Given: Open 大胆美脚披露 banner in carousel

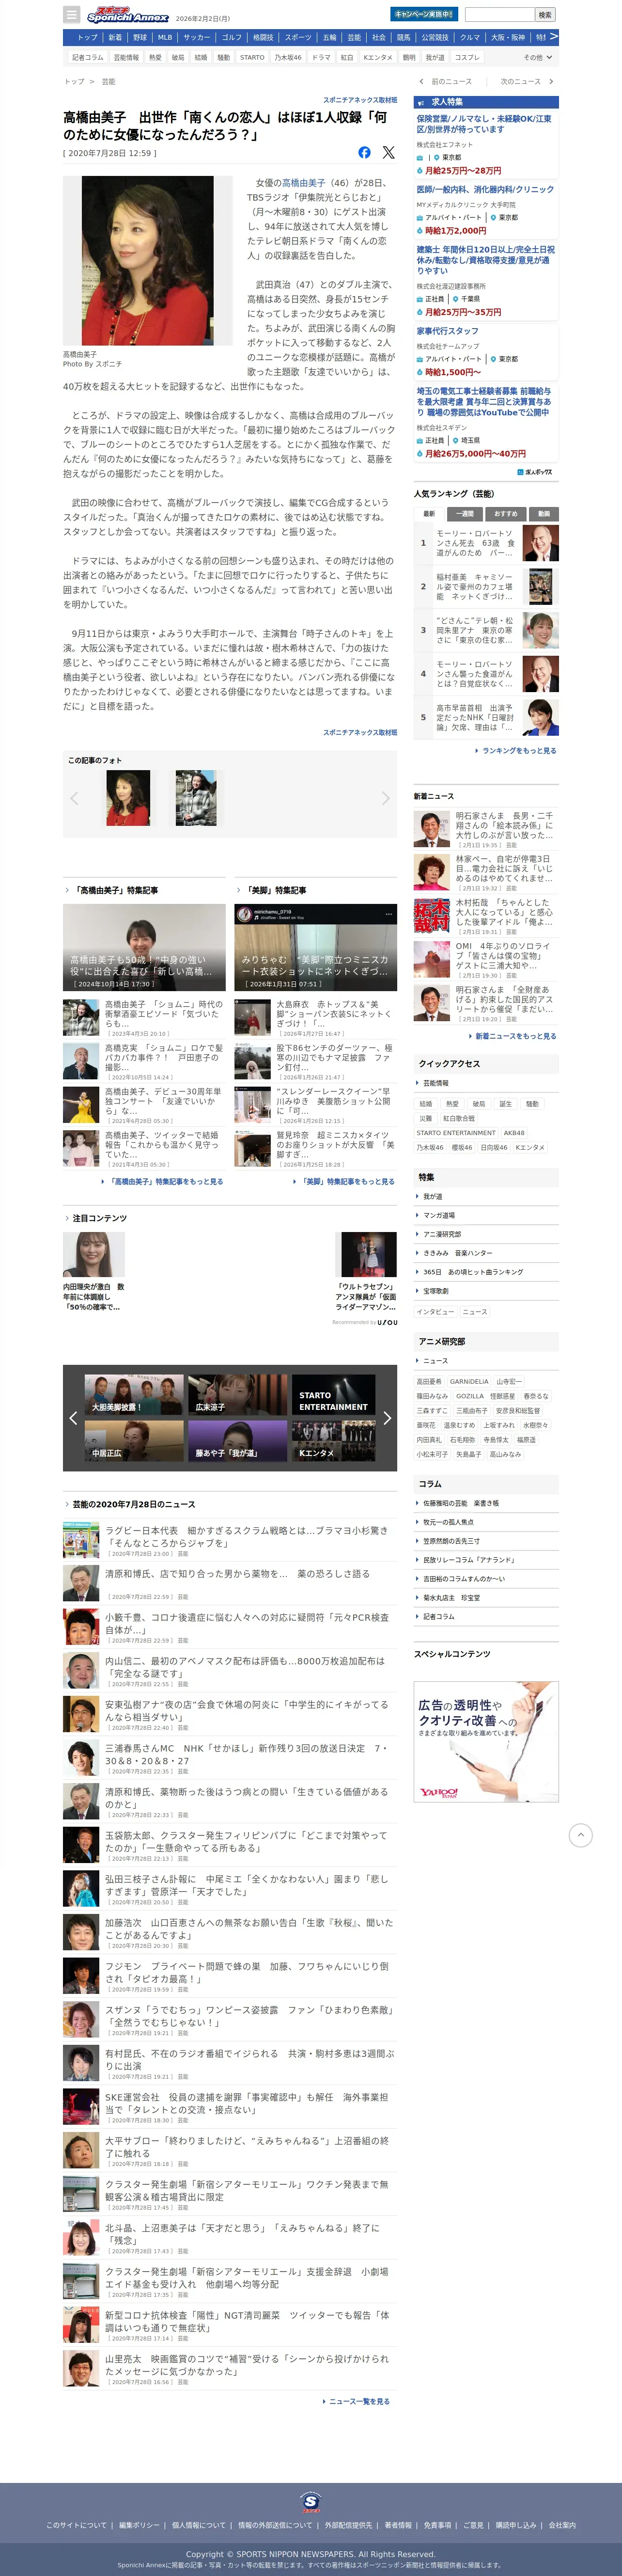Looking at the screenshot, I should [134, 1394].
